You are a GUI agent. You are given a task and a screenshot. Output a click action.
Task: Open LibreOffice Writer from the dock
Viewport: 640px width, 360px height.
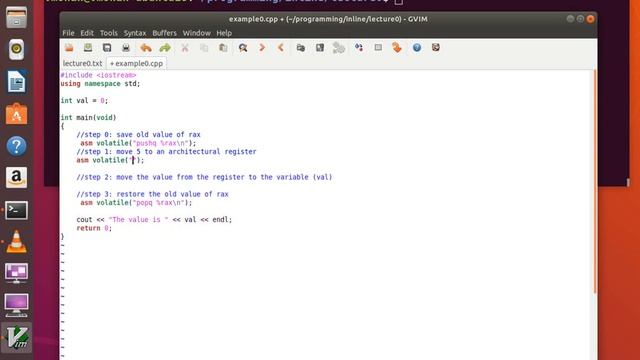point(16,81)
